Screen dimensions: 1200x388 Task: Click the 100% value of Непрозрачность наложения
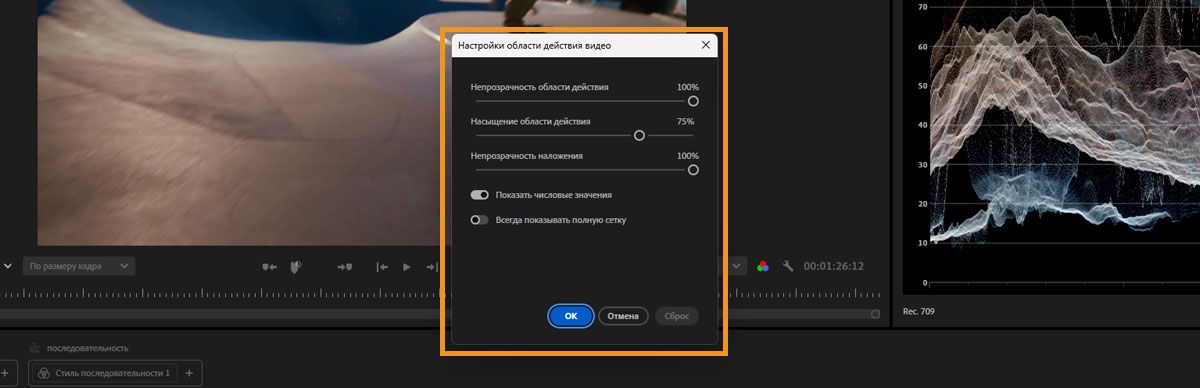tap(688, 156)
